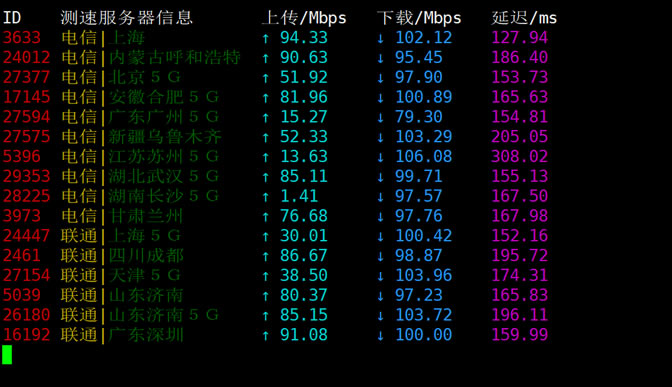Click the upload arrow beside 30.01
The width and height of the screenshot is (672, 387).
pyautogui.click(x=266, y=237)
